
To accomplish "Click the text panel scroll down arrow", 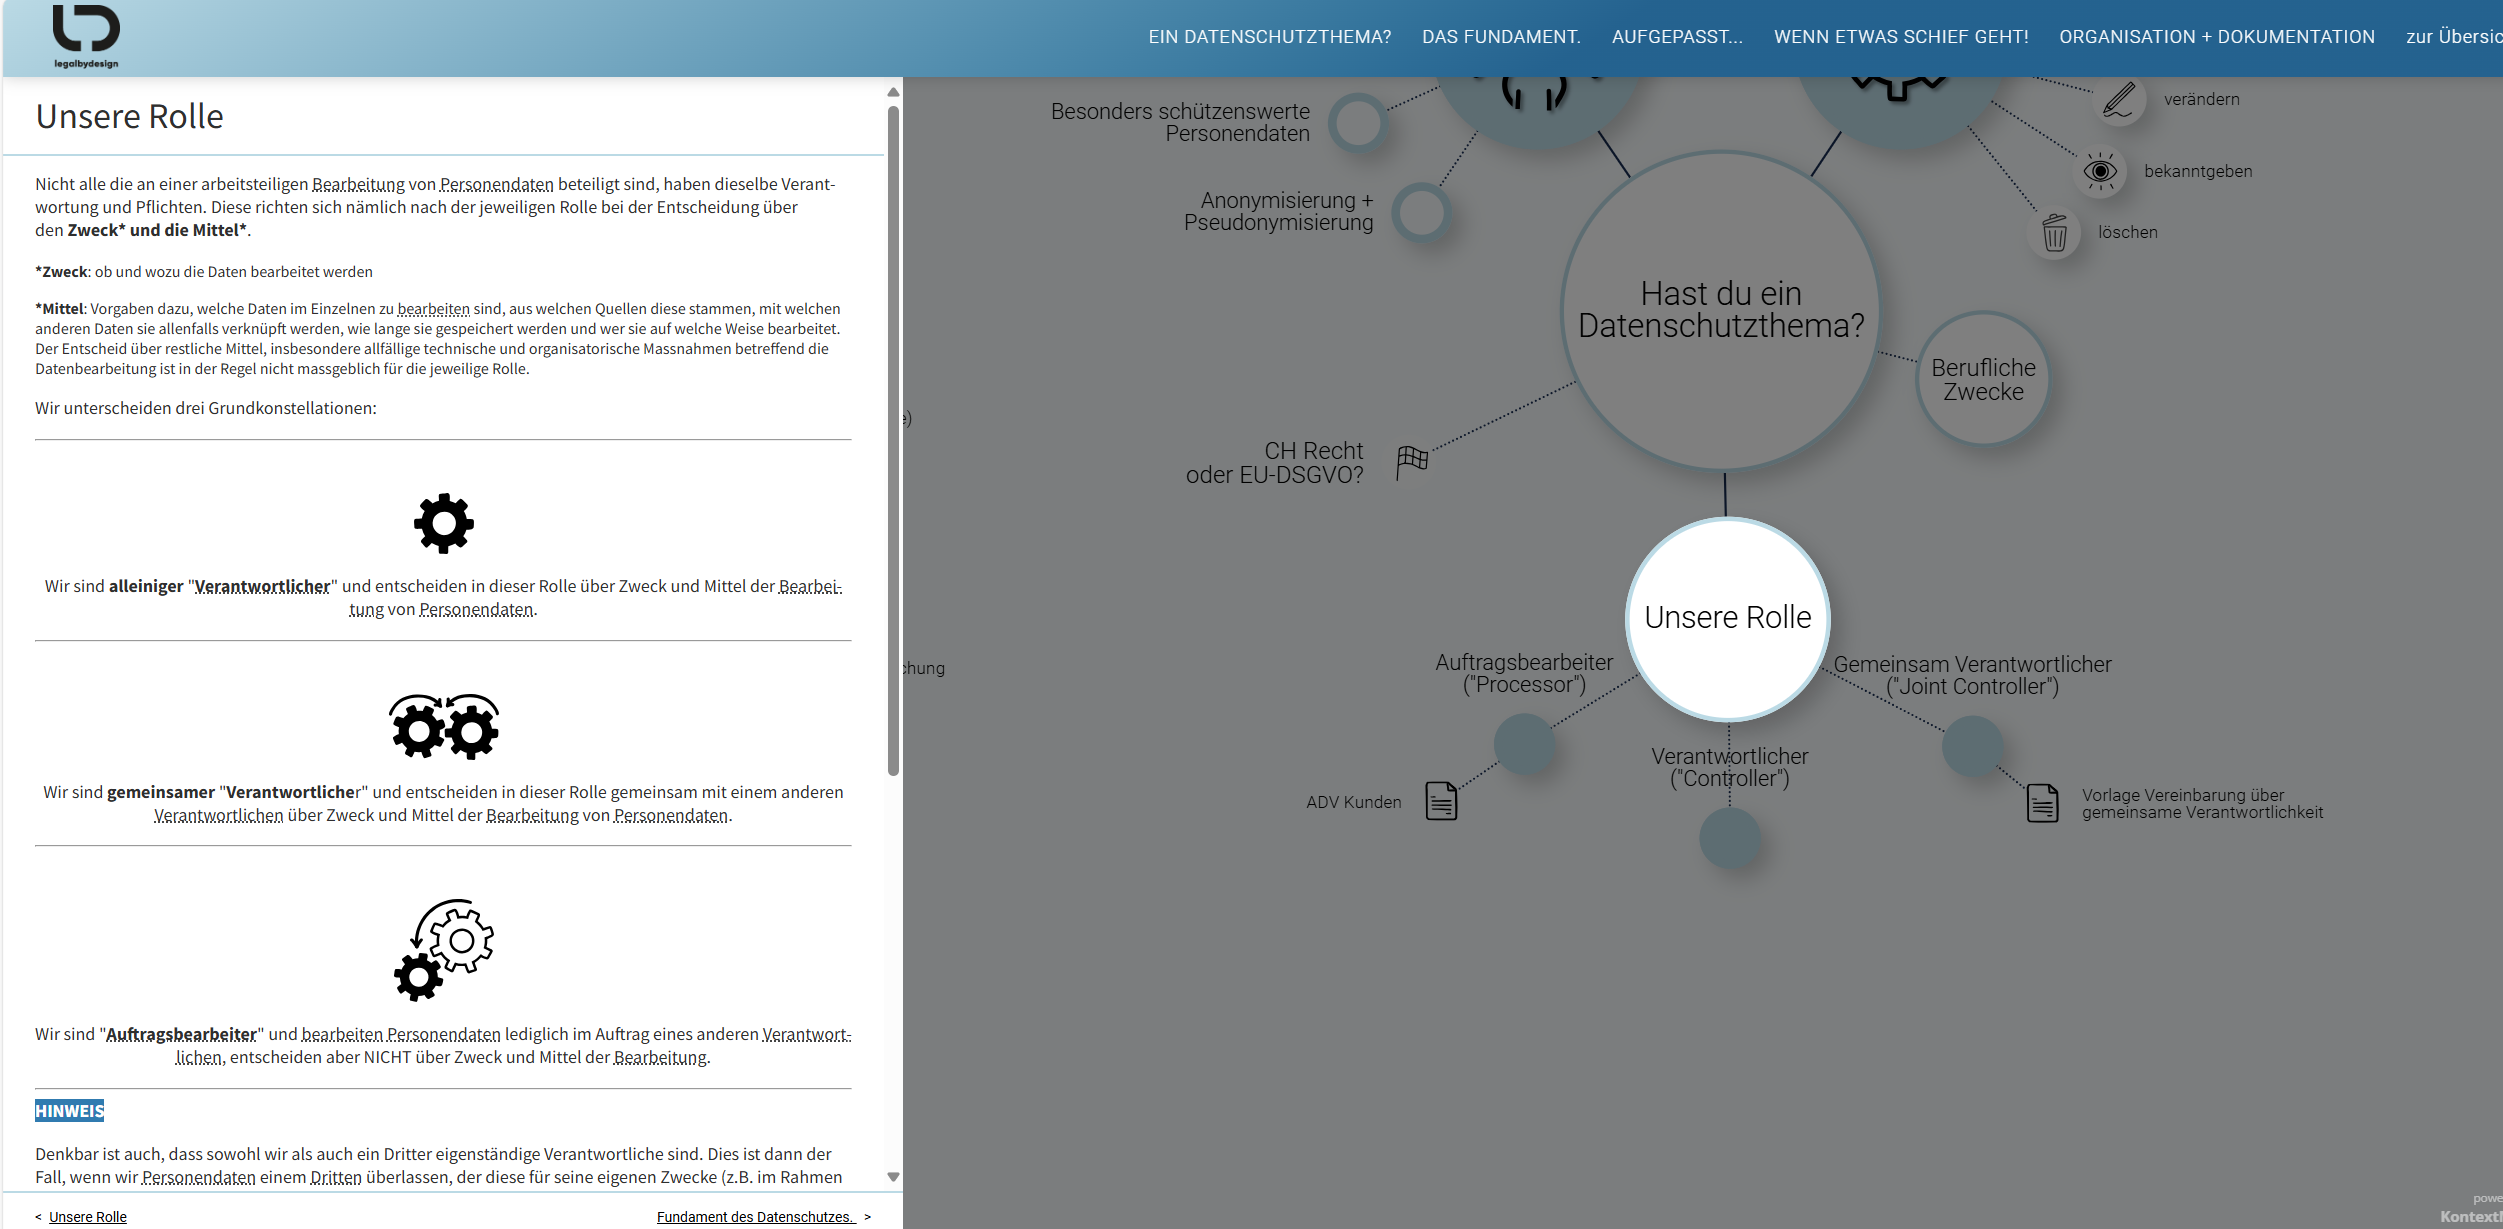I will tap(893, 1177).
